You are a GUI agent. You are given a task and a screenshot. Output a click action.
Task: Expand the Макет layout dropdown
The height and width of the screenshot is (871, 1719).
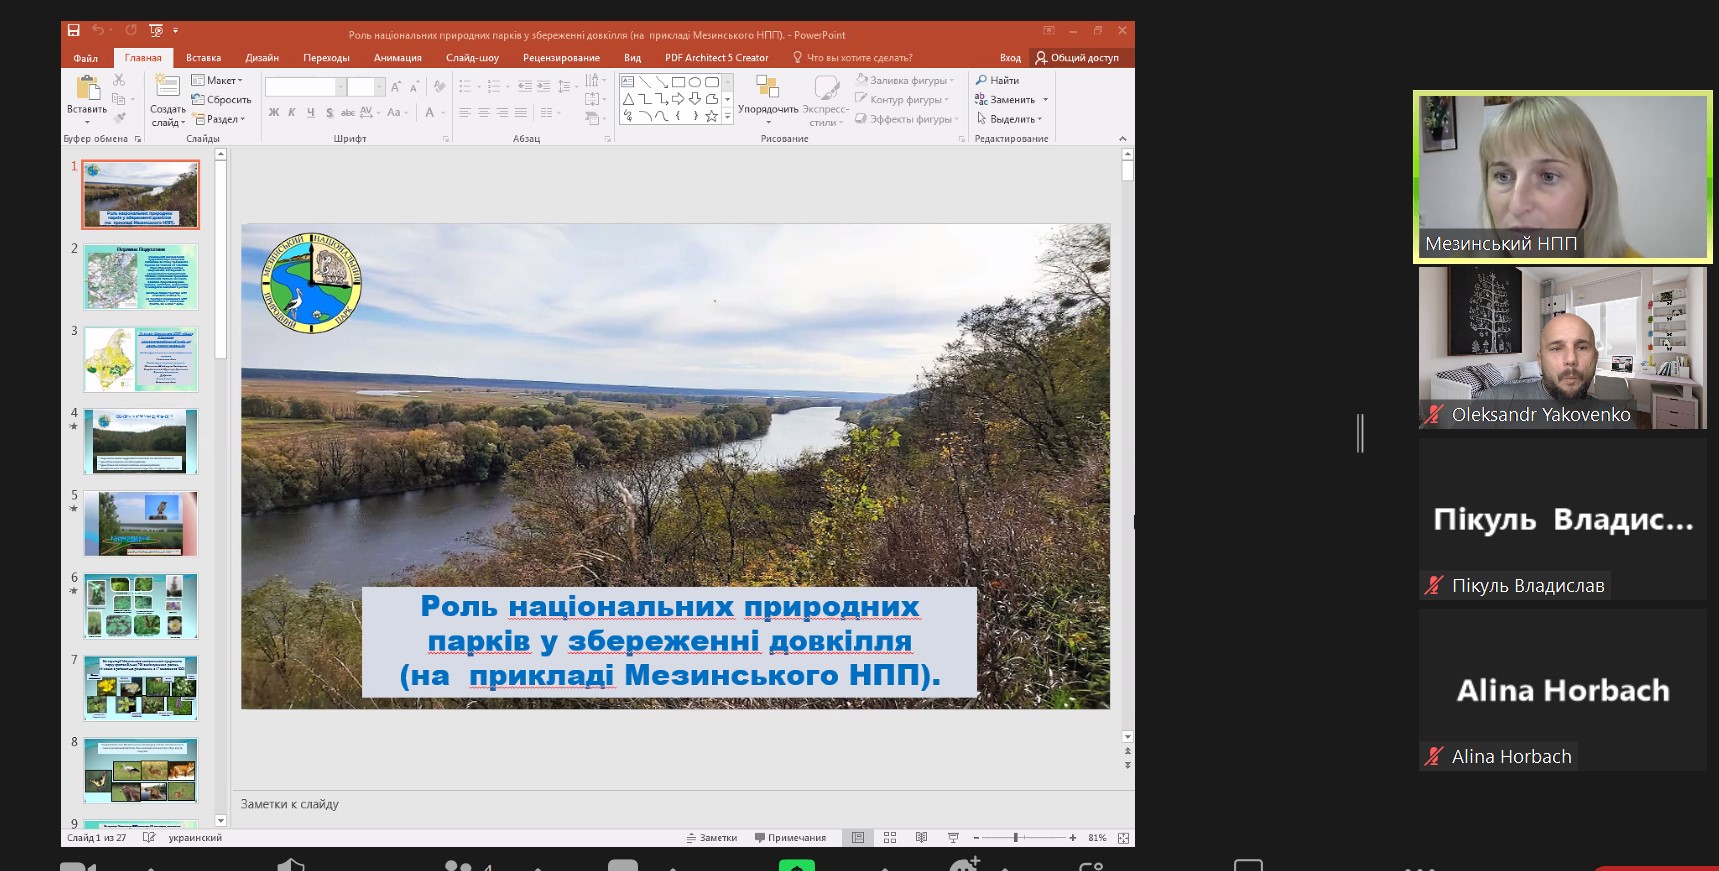pos(217,80)
